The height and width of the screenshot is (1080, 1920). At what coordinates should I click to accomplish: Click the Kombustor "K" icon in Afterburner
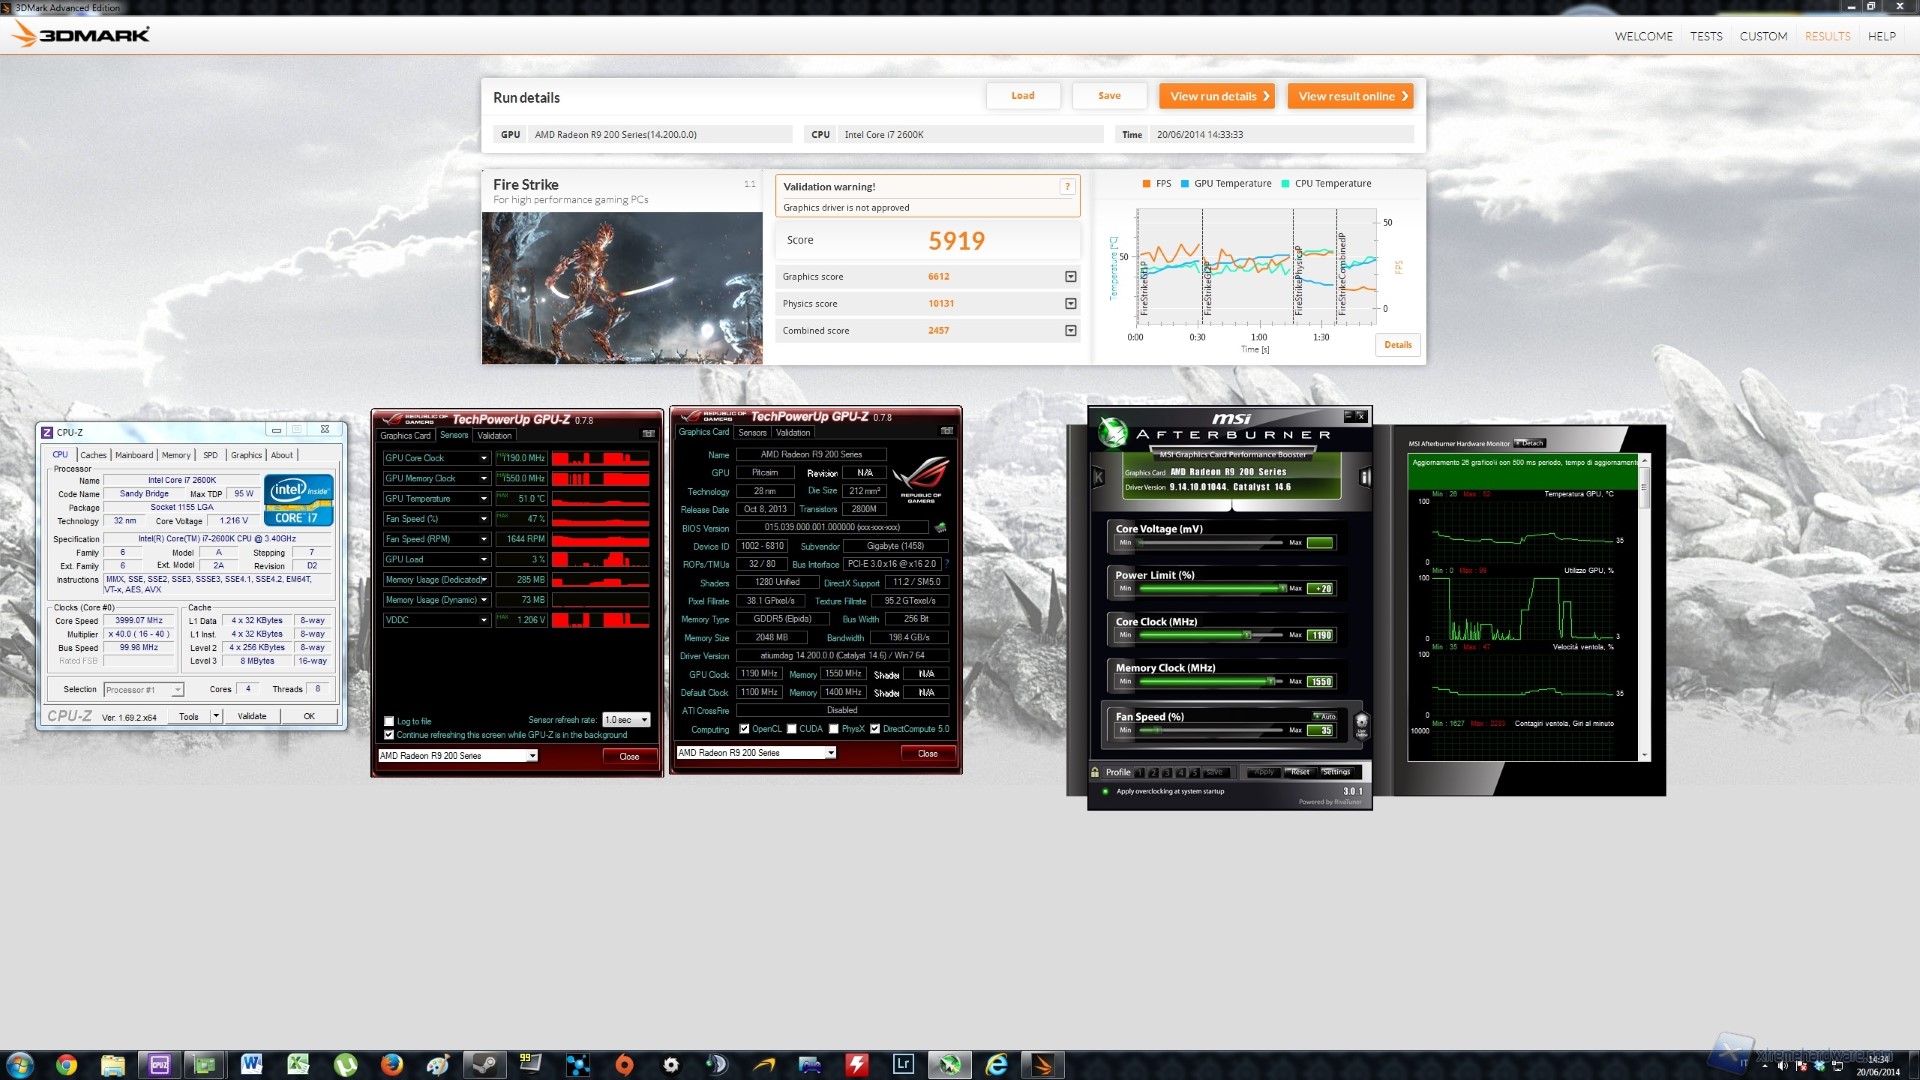coord(1098,477)
